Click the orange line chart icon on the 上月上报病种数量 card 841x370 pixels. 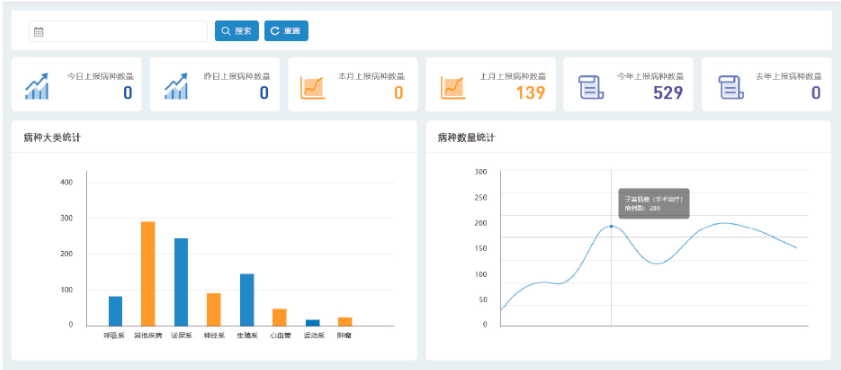453,88
